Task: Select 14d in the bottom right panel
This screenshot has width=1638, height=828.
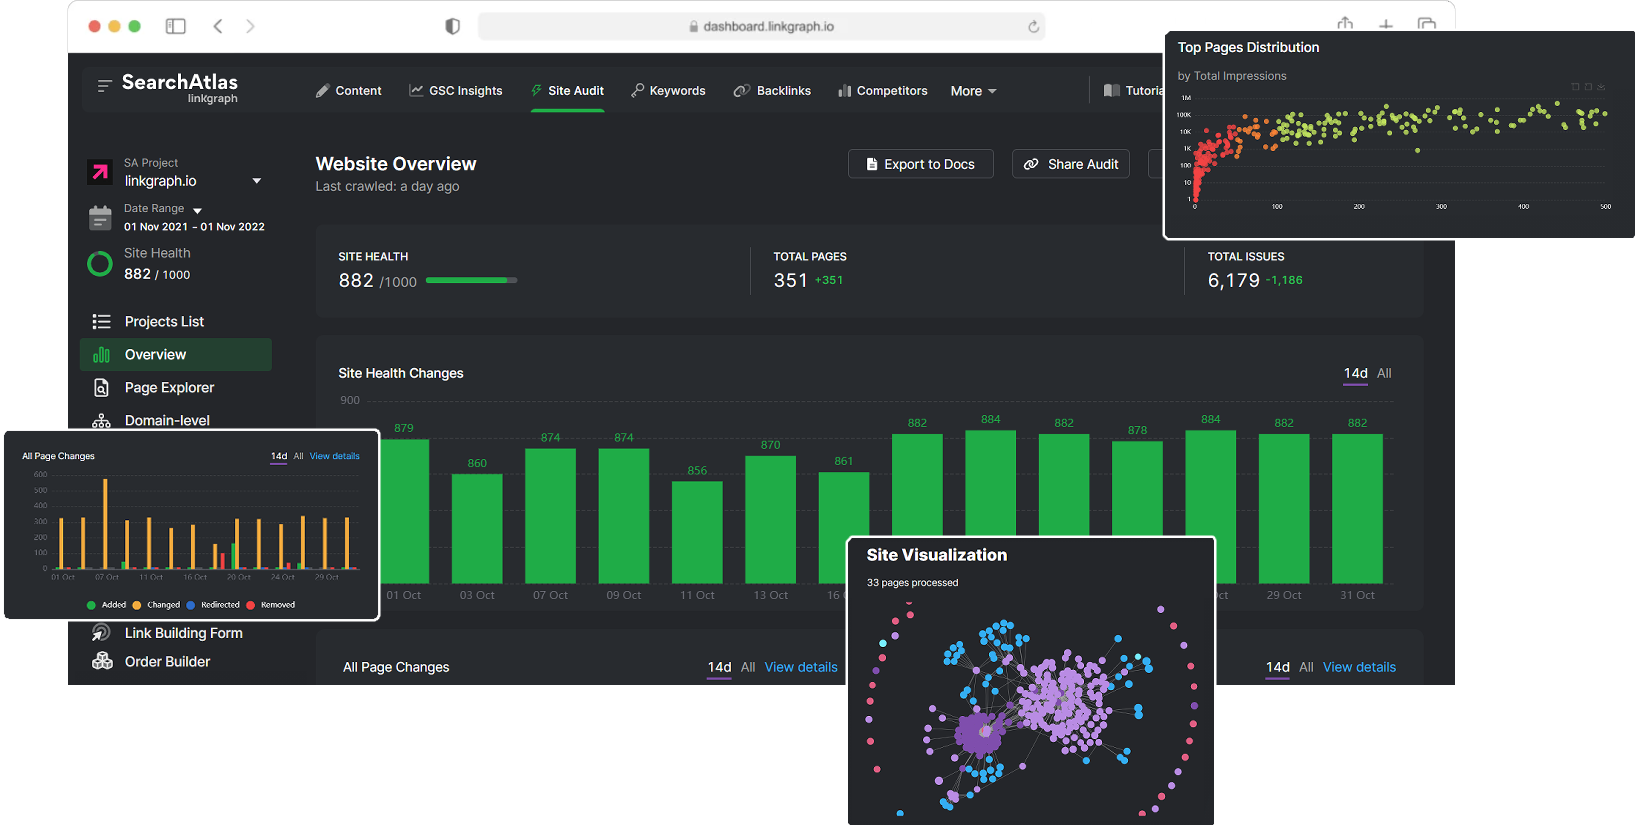Action: coord(1278,667)
